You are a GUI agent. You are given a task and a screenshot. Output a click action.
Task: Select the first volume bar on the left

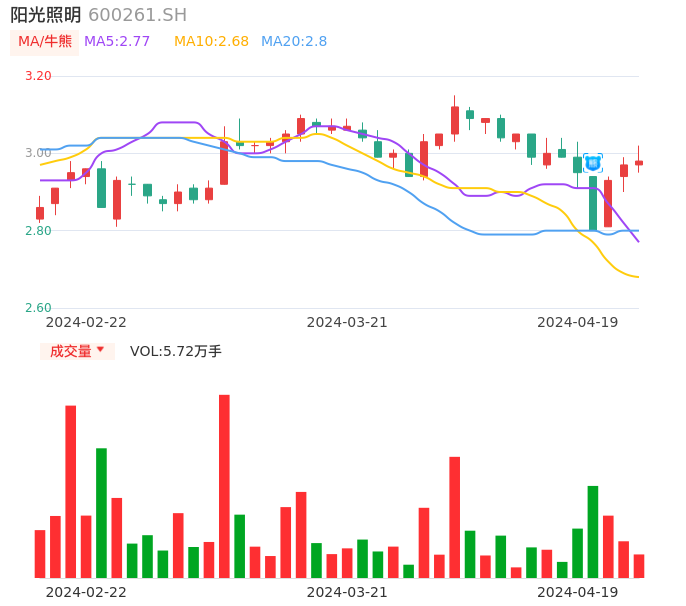[x=40, y=553]
